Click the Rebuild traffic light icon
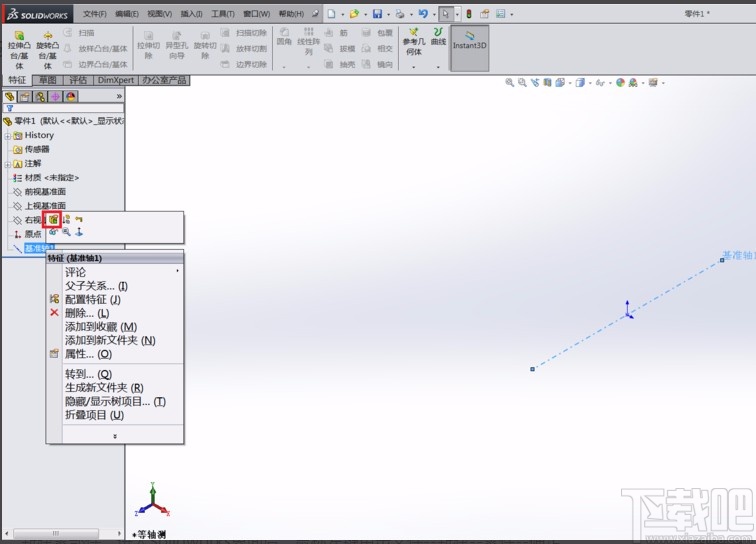Viewport: 756px width, 544px height. (469, 14)
